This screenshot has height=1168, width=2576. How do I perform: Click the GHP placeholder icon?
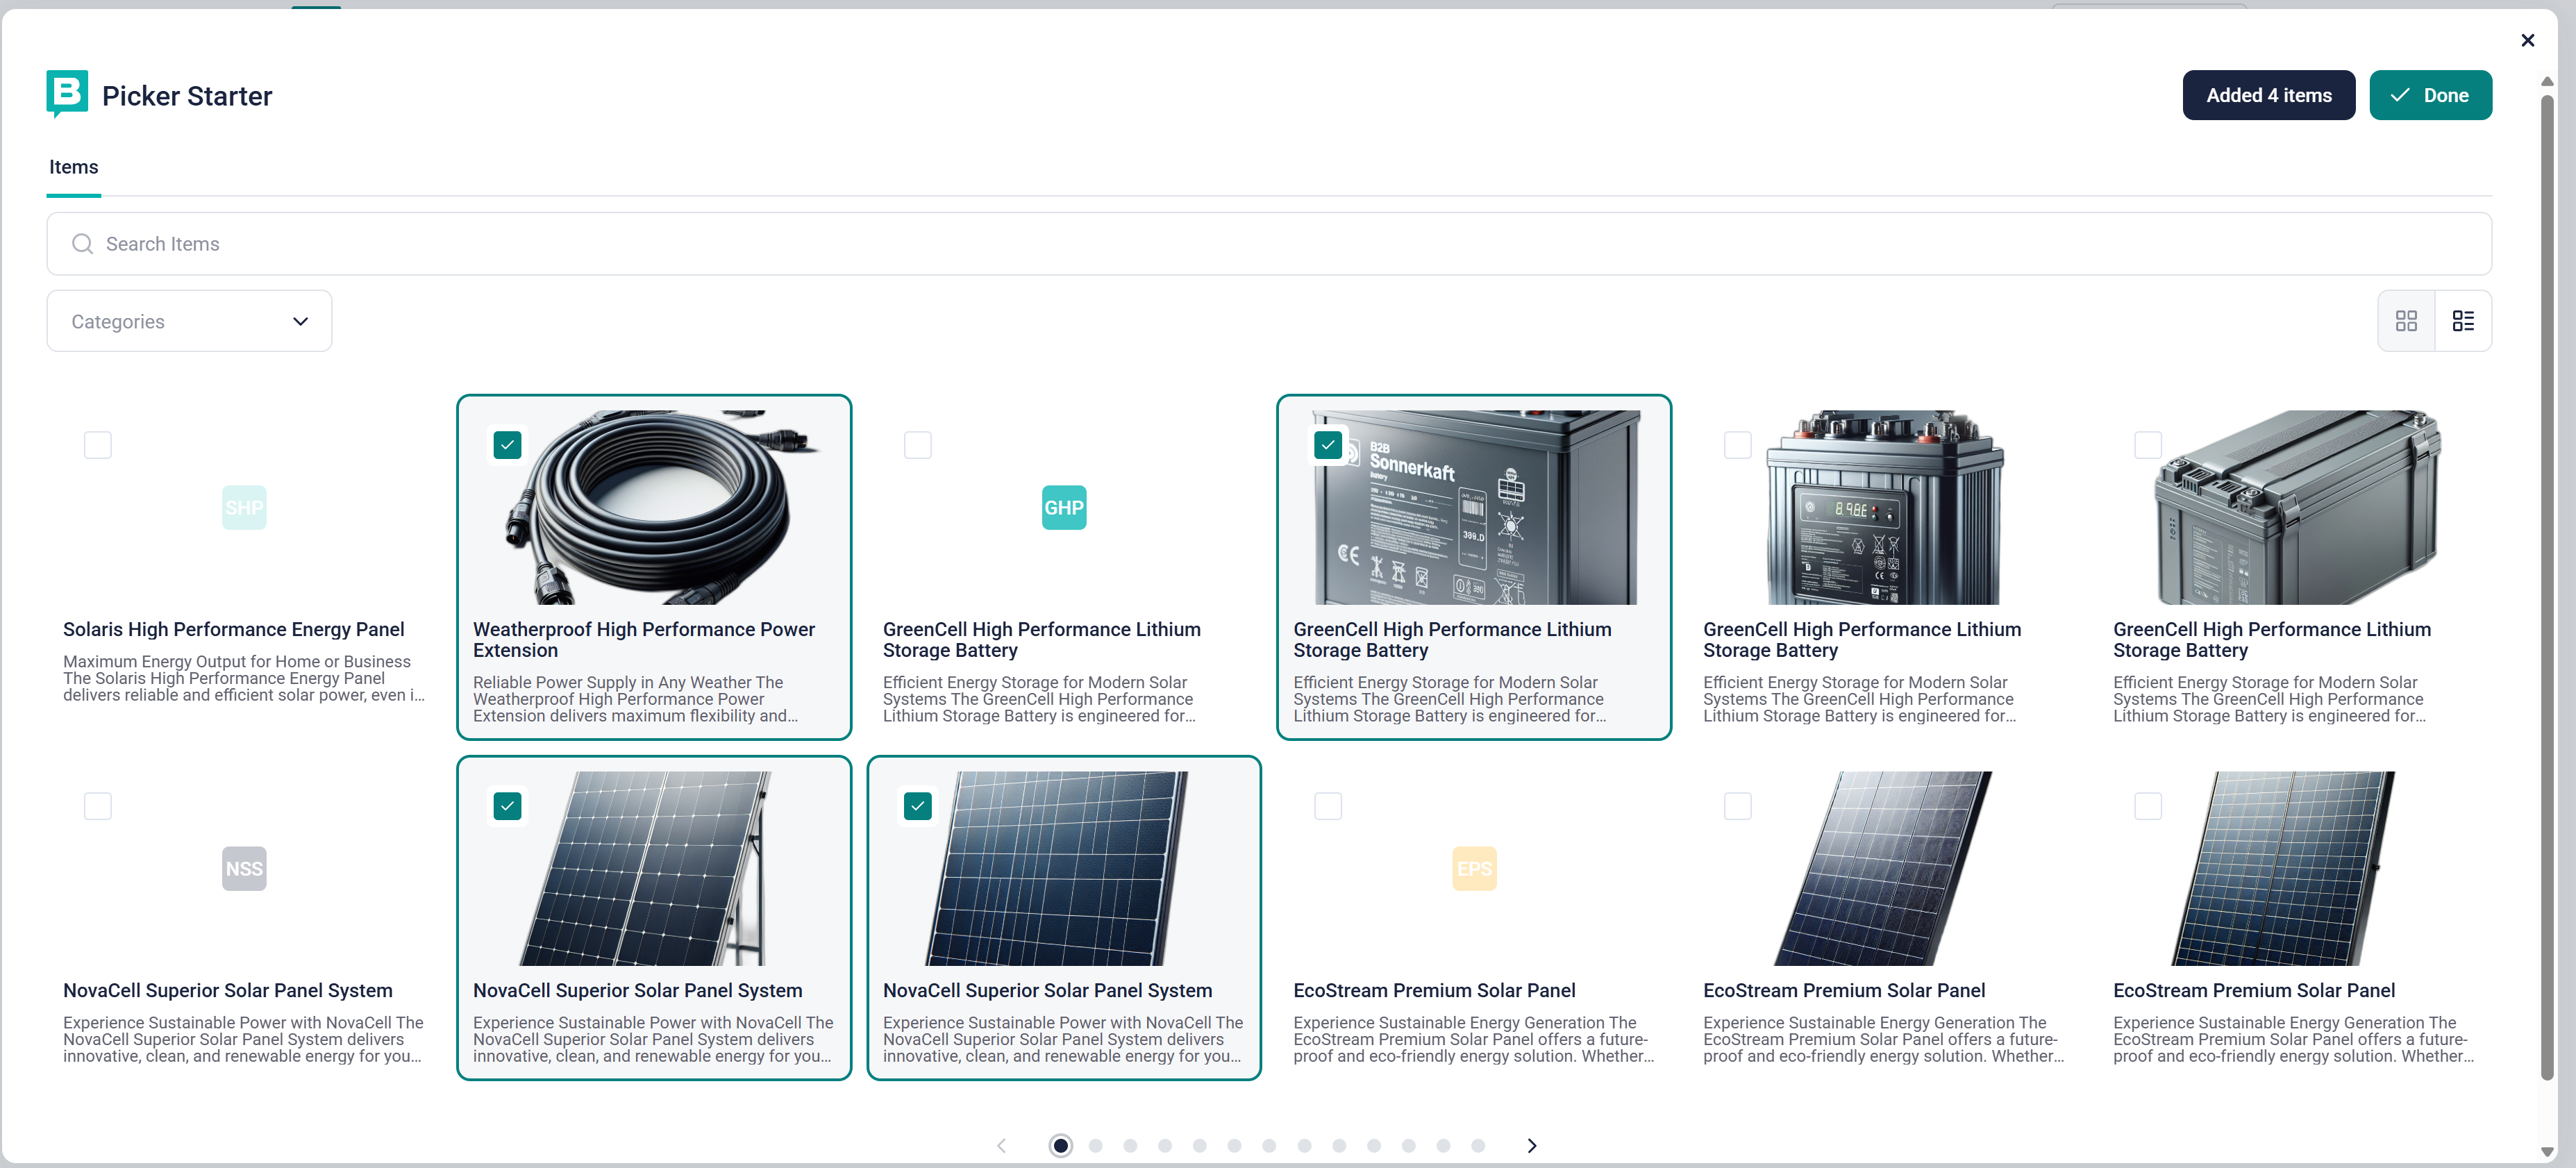click(1063, 507)
